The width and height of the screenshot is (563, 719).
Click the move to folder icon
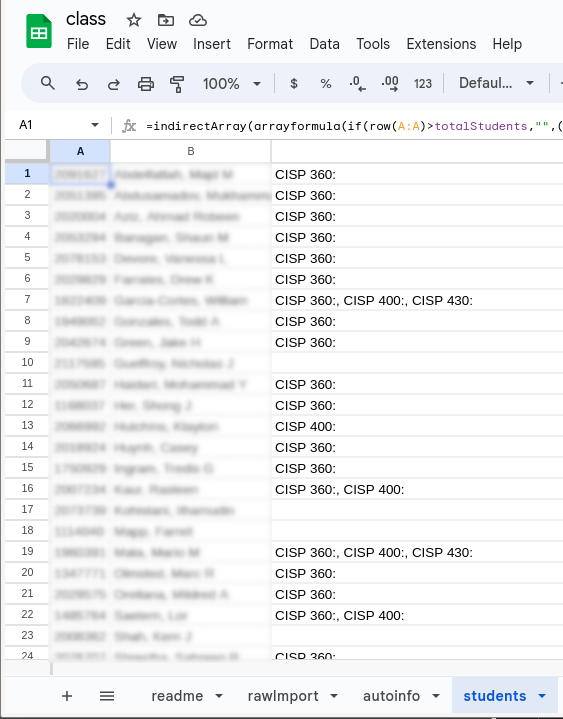tap(166, 20)
